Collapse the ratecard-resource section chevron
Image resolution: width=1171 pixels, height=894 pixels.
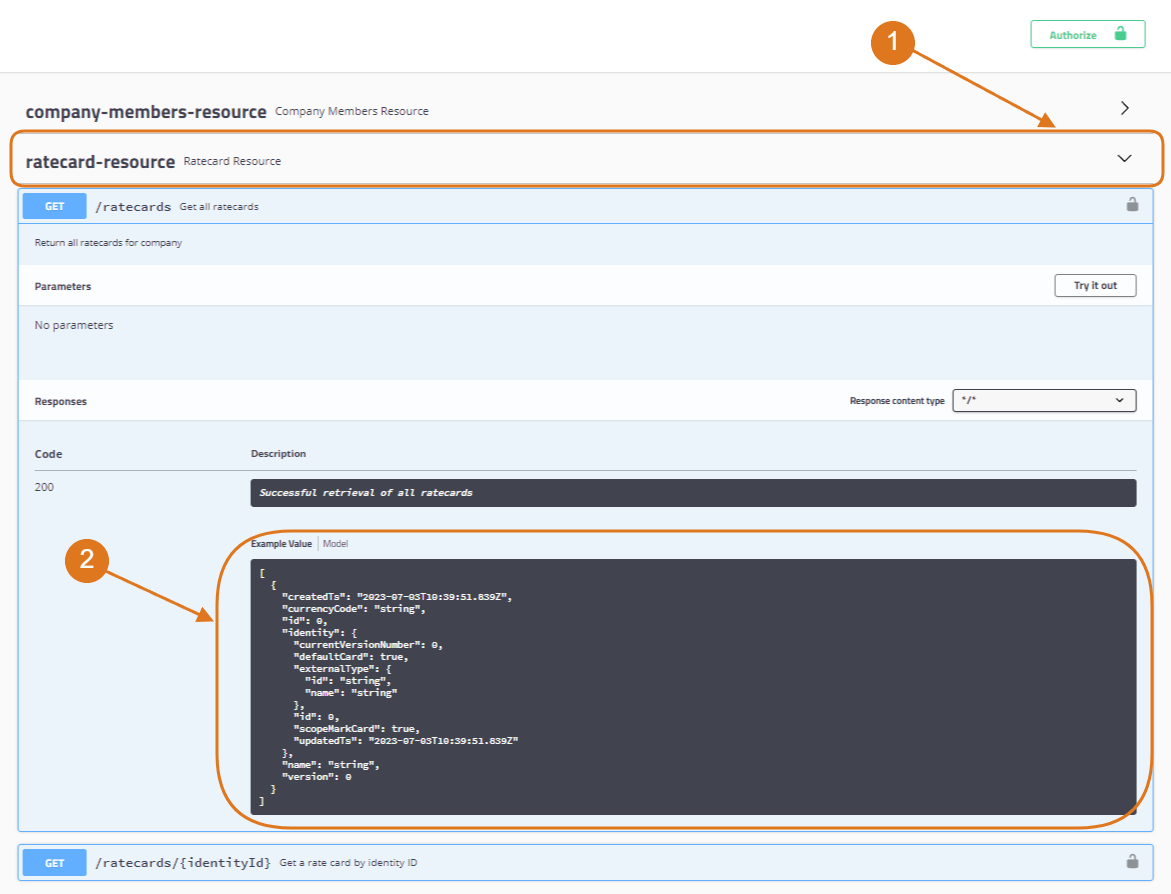click(x=1124, y=158)
